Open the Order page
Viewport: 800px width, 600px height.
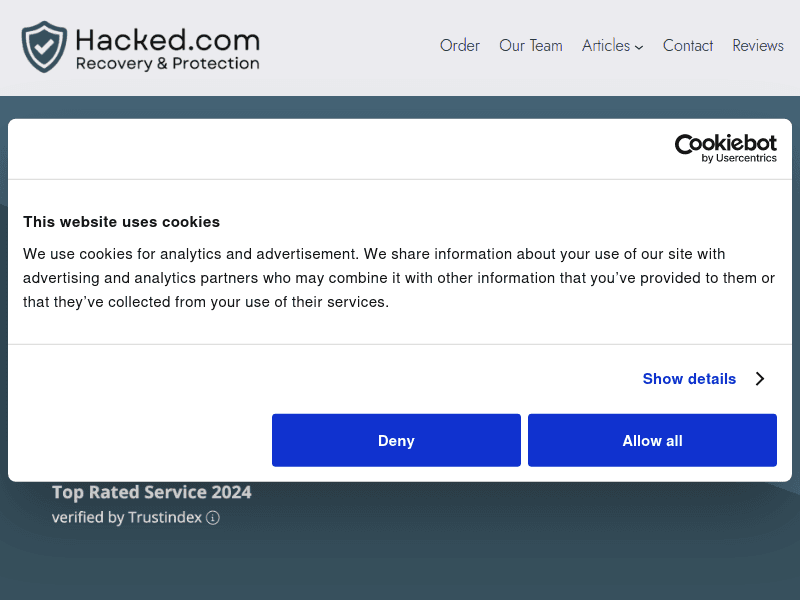[460, 46]
